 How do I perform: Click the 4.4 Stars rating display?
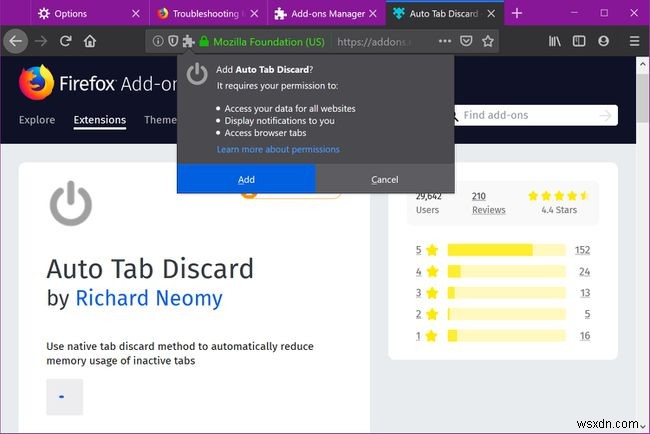[558, 203]
